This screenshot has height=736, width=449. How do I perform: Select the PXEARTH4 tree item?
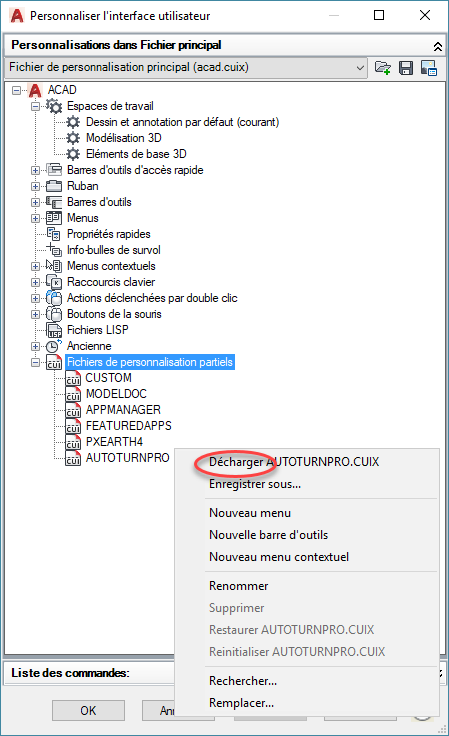pos(114,442)
